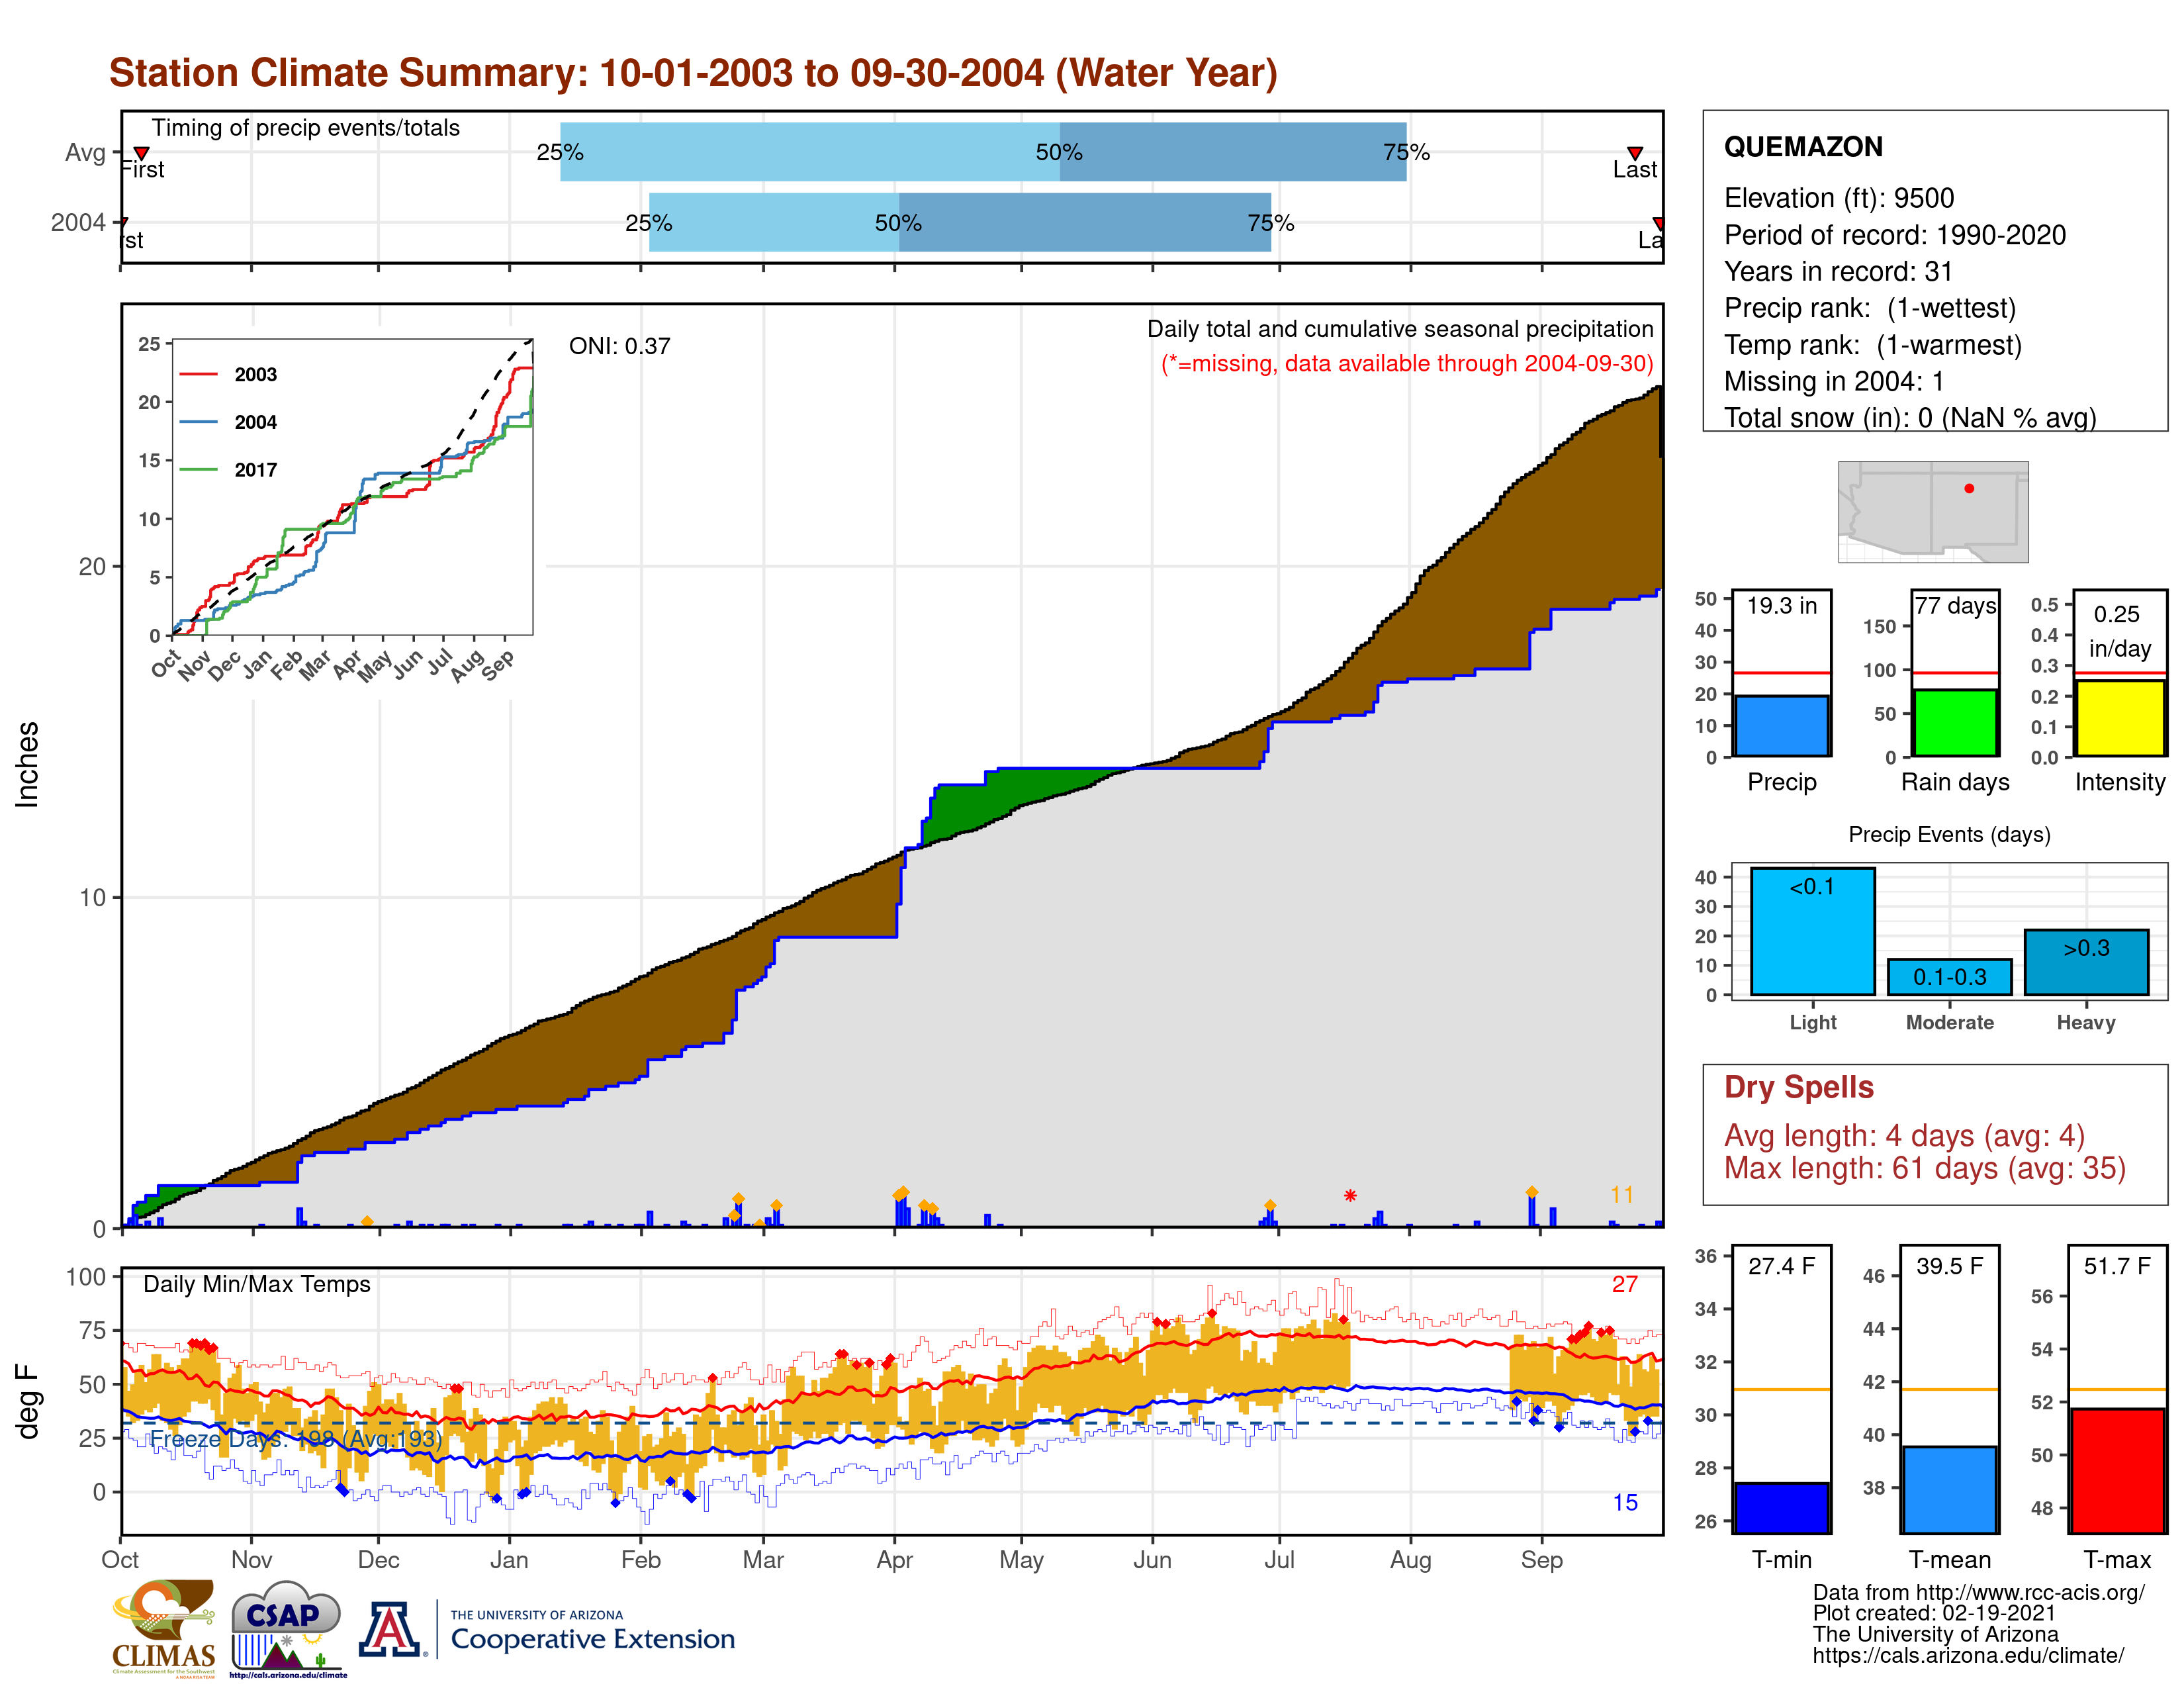
Task: Click the Avg 50% timing label
Action: point(1059,152)
